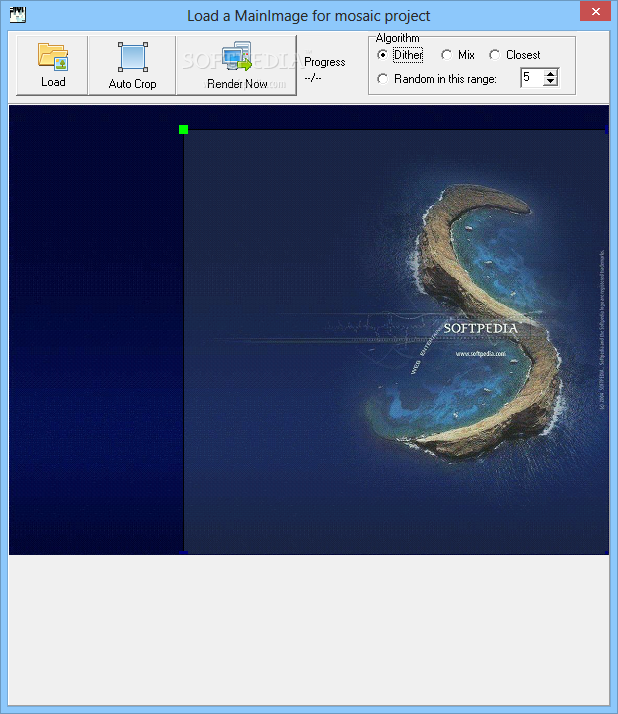This screenshot has width=618, height=714.
Task: Activate the Auto Crop tool
Action: point(132,66)
